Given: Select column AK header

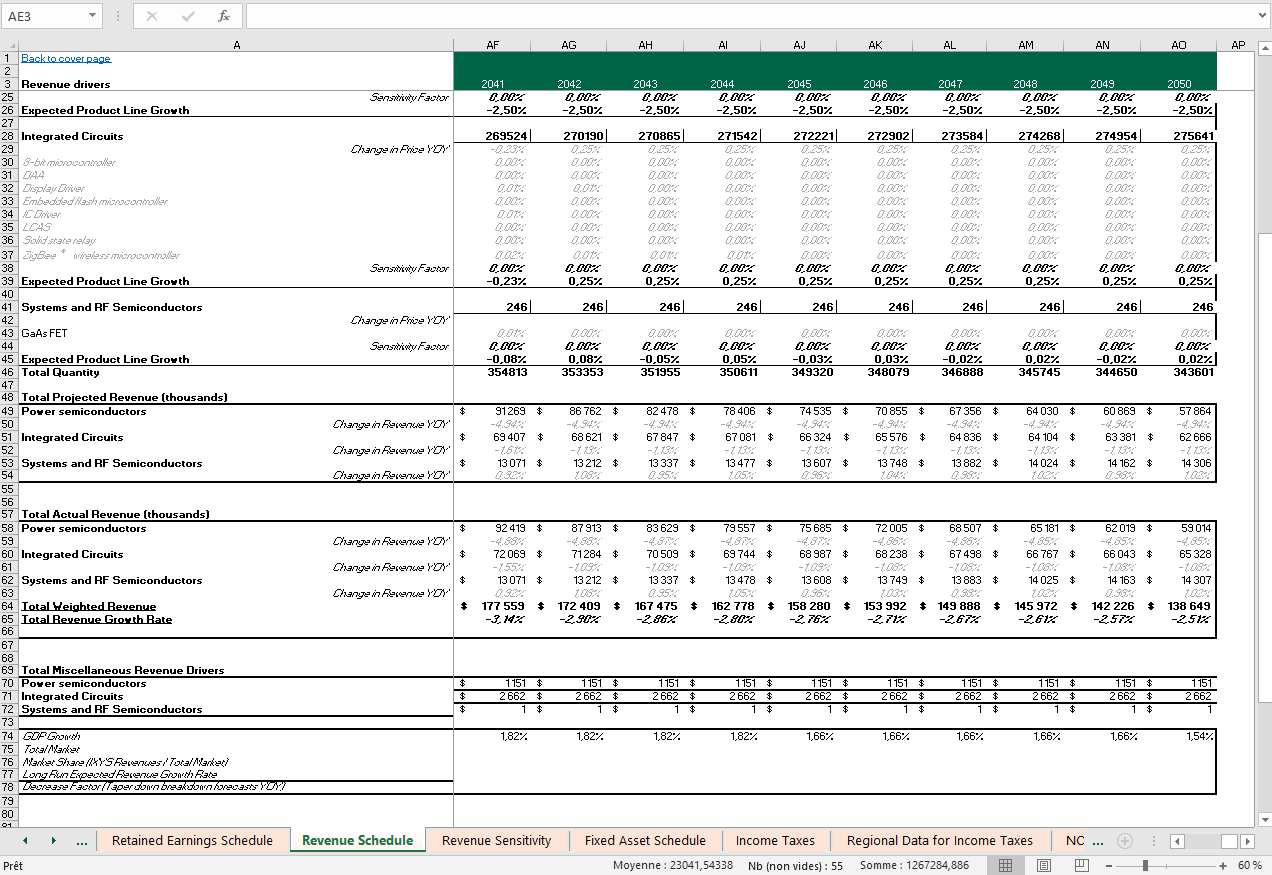Looking at the screenshot, I should (875, 45).
